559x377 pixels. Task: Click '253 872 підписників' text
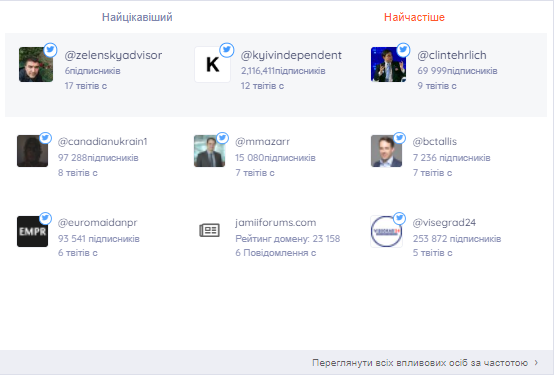pos(457,239)
